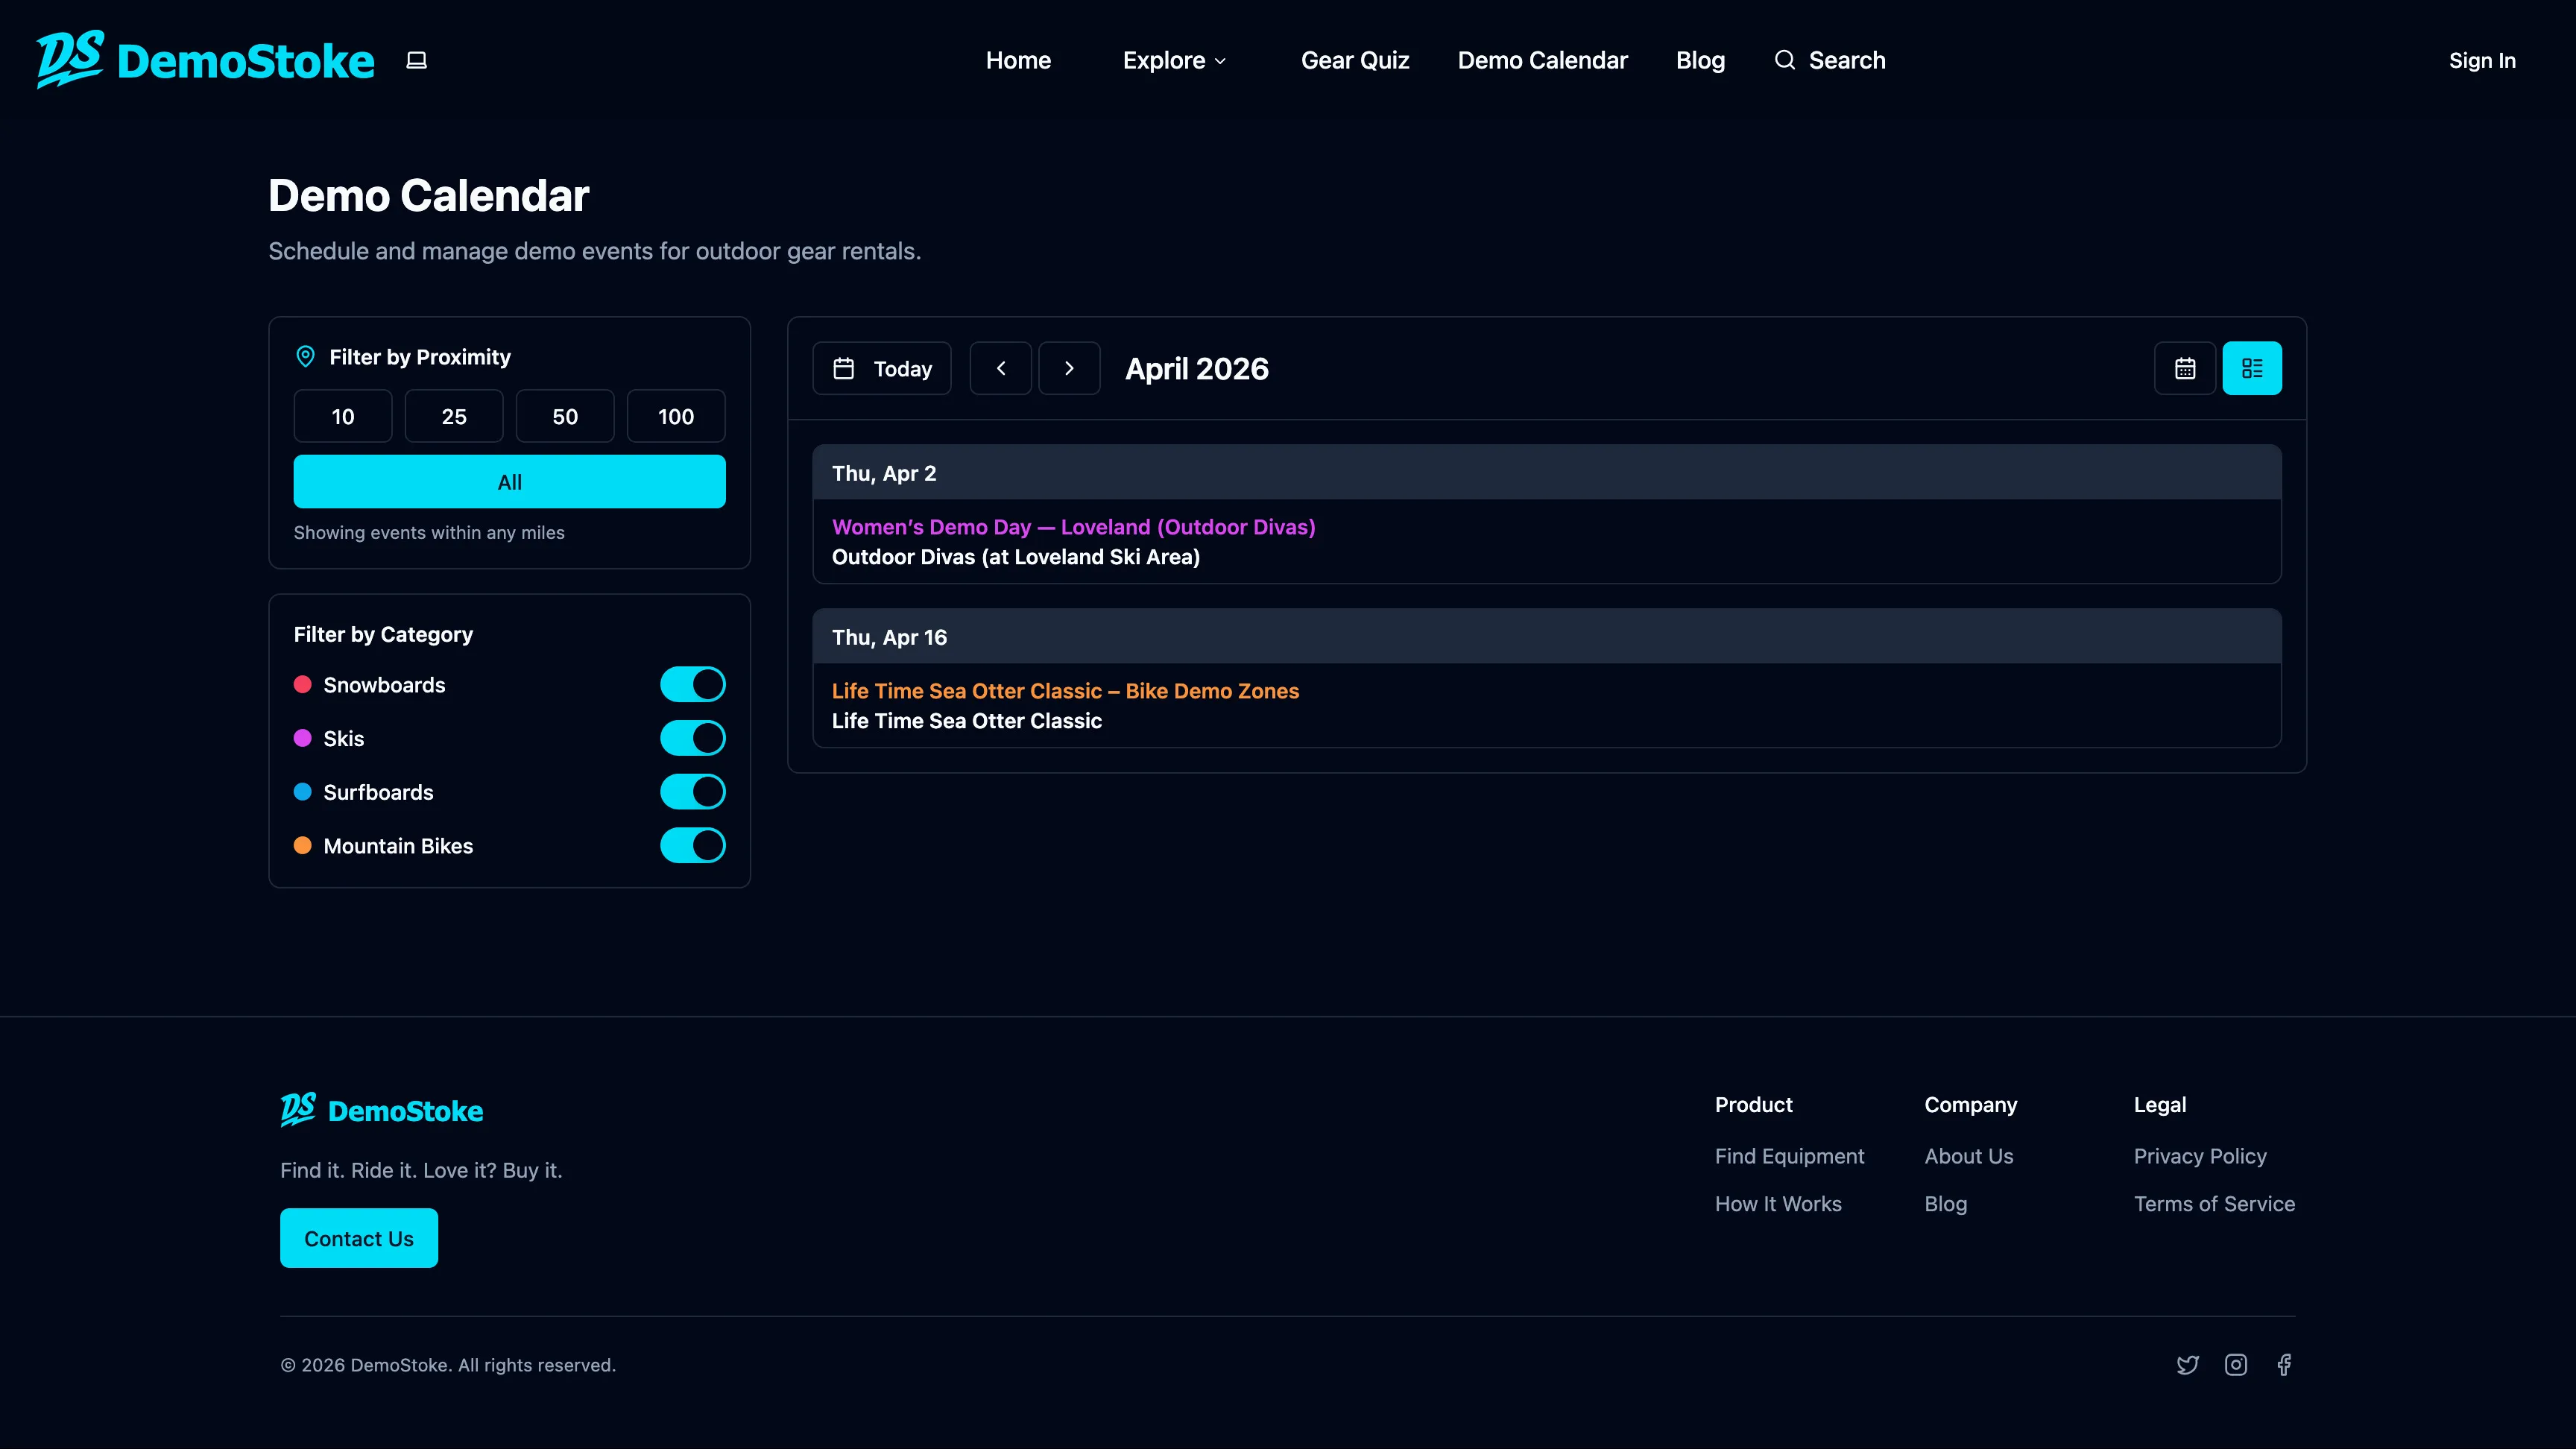Open DemoStoke's Facebook page via footer icon
The image size is (2576, 1449).
click(x=2284, y=1364)
